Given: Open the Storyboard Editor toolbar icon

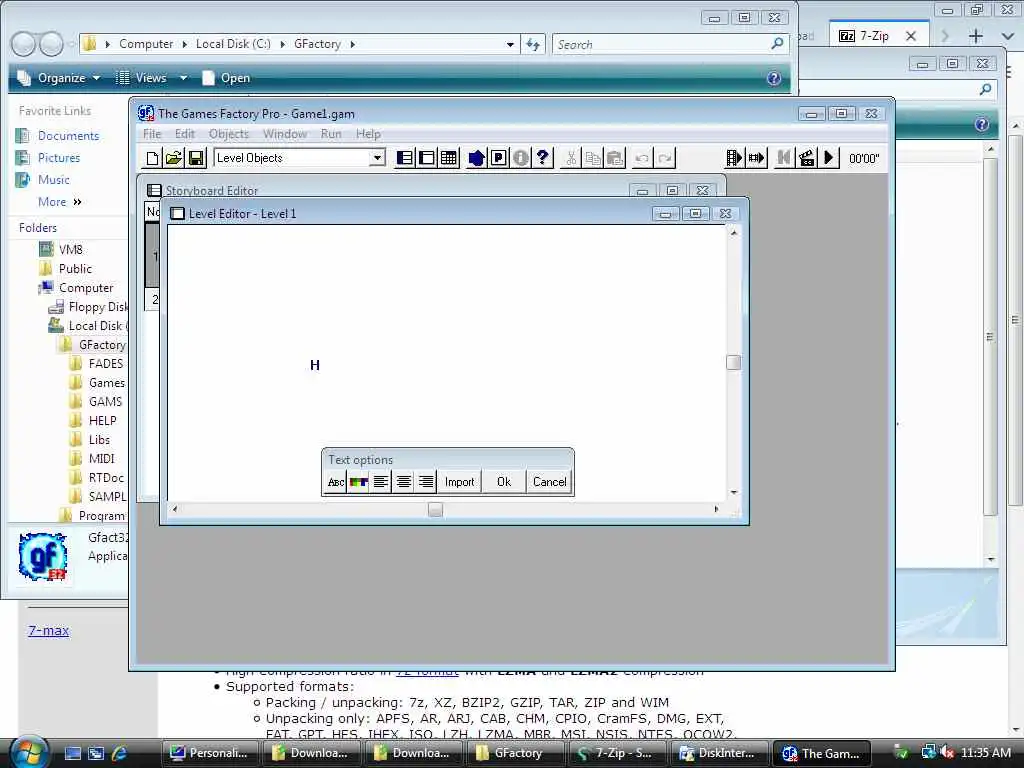Looking at the screenshot, I should [405, 158].
